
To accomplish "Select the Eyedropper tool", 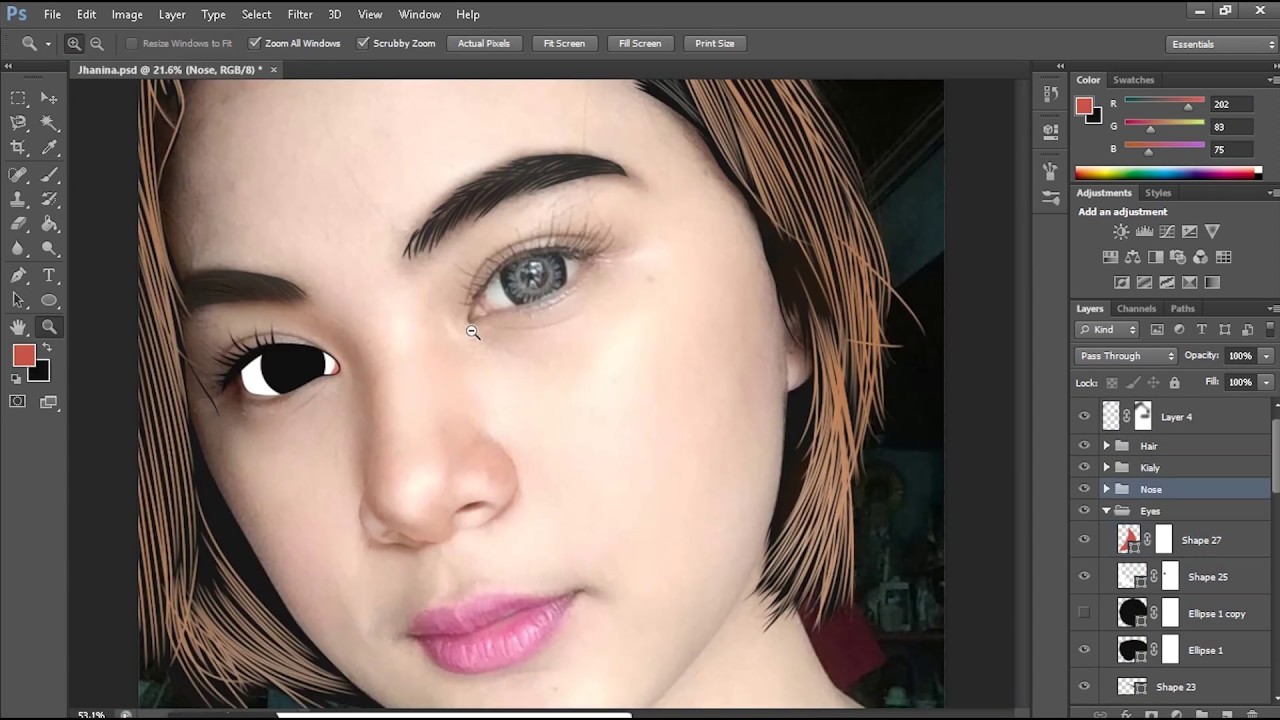I will (49, 147).
